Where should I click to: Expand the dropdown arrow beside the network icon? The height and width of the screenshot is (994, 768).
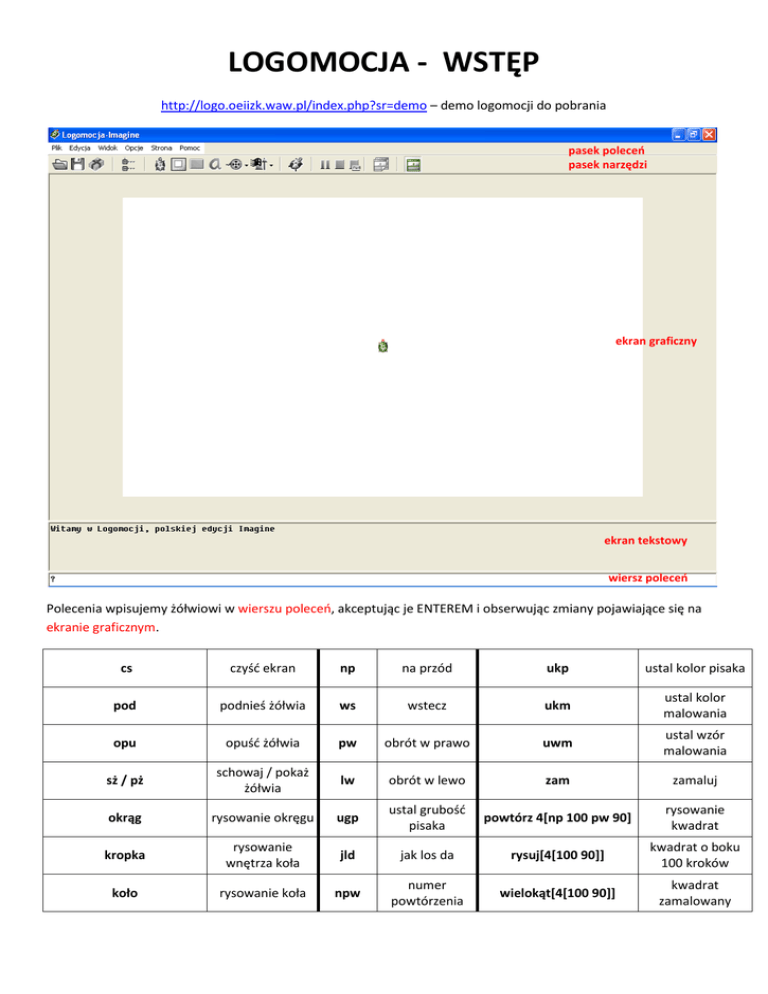pyautogui.click(x=272, y=165)
